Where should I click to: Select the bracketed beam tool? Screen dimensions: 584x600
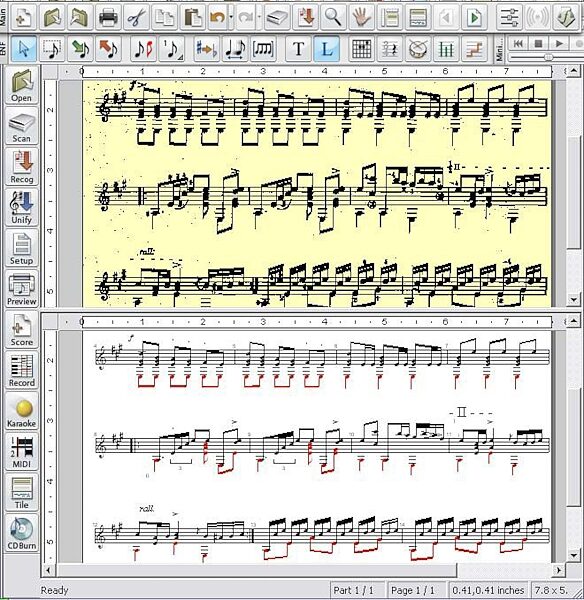pyautogui.click(x=263, y=49)
